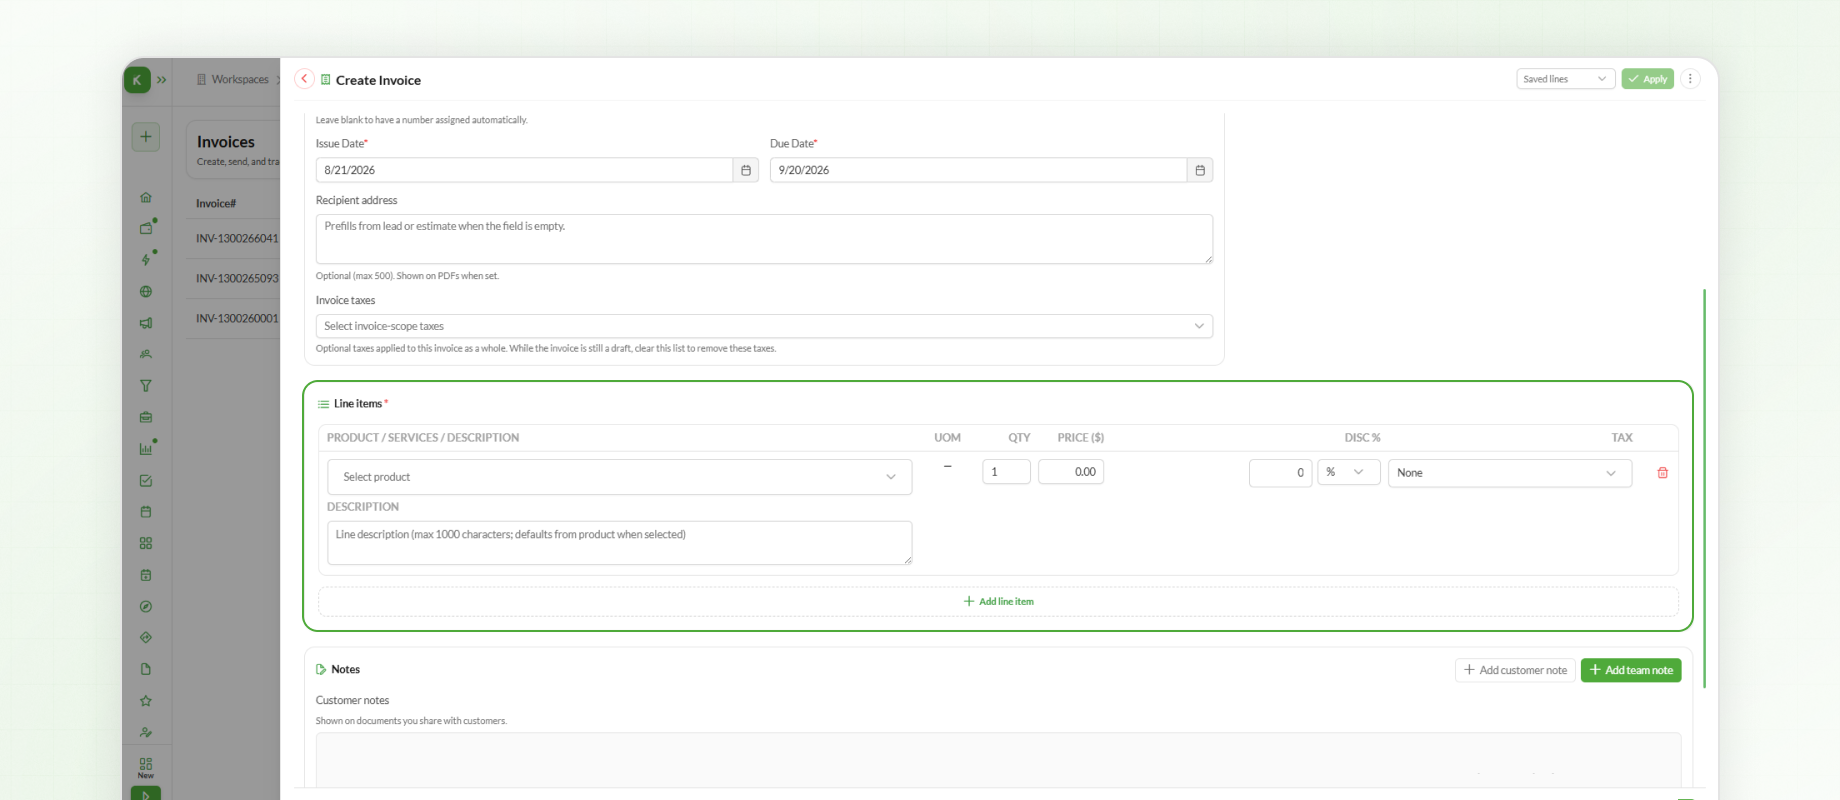This screenshot has width=1840, height=800.
Task: Open invoice INV-1300265093 in list
Action: click(x=237, y=278)
